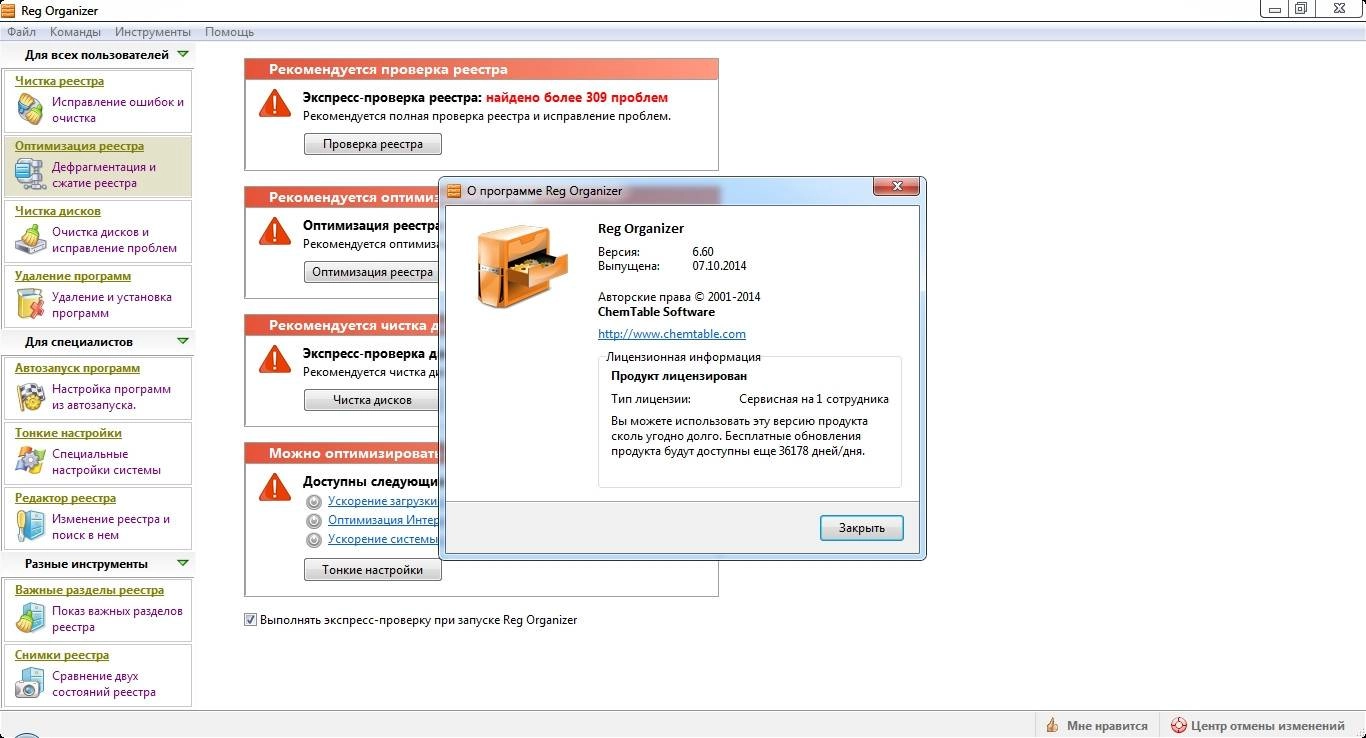Click the round bullet beside Оптимизация Интернет

[x=314, y=521]
